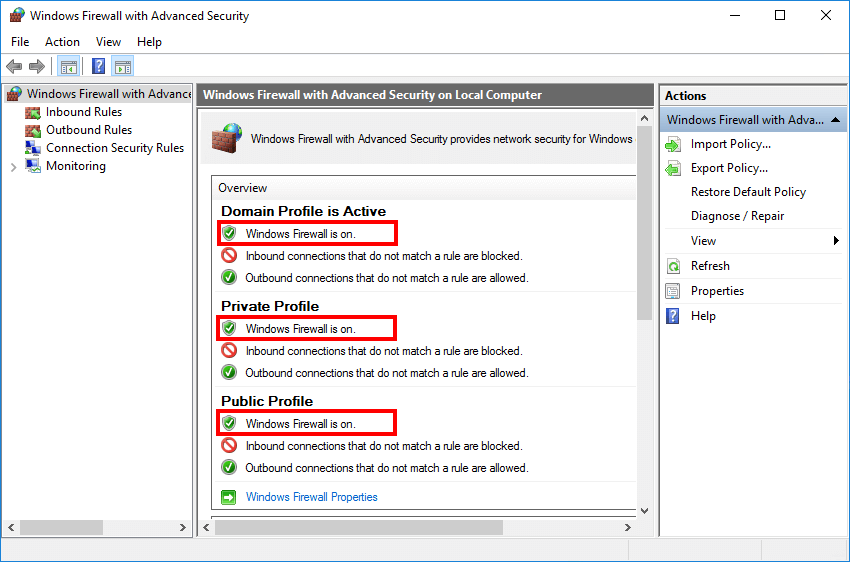Click Diagnose / Repair action

[x=737, y=216]
